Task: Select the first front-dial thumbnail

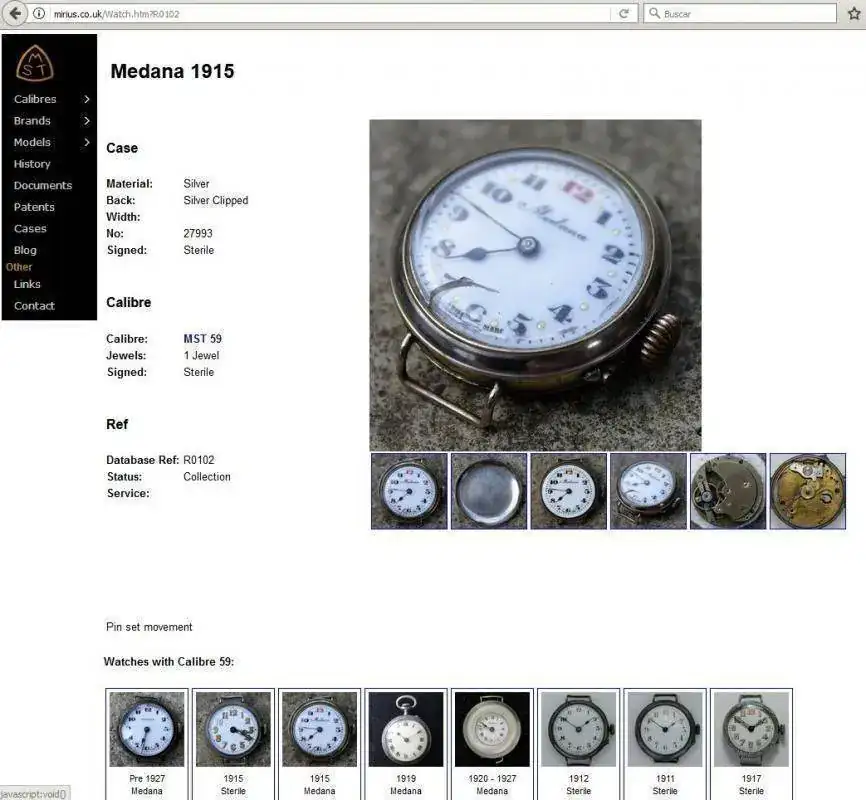Action: click(x=409, y=491)
